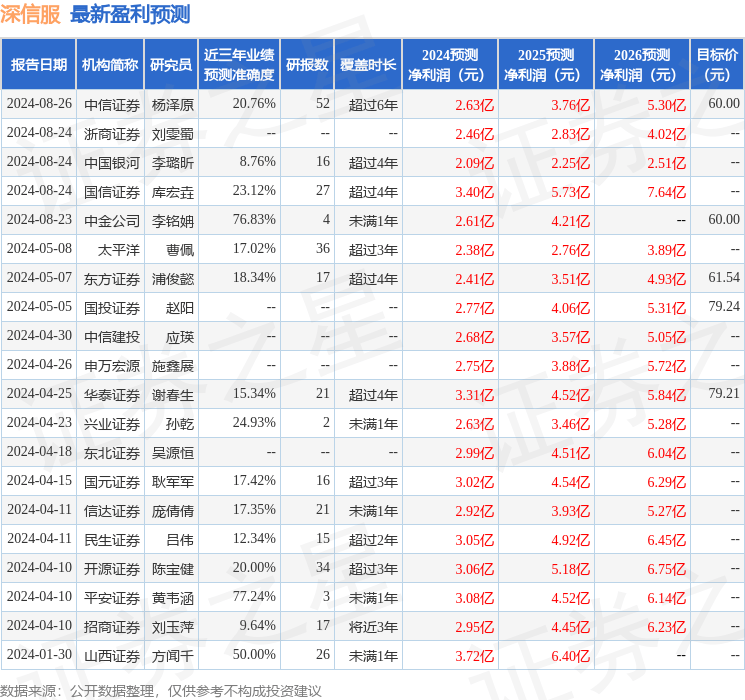
Task: Click the 山西证券 institution name
Action: [111, 655]
